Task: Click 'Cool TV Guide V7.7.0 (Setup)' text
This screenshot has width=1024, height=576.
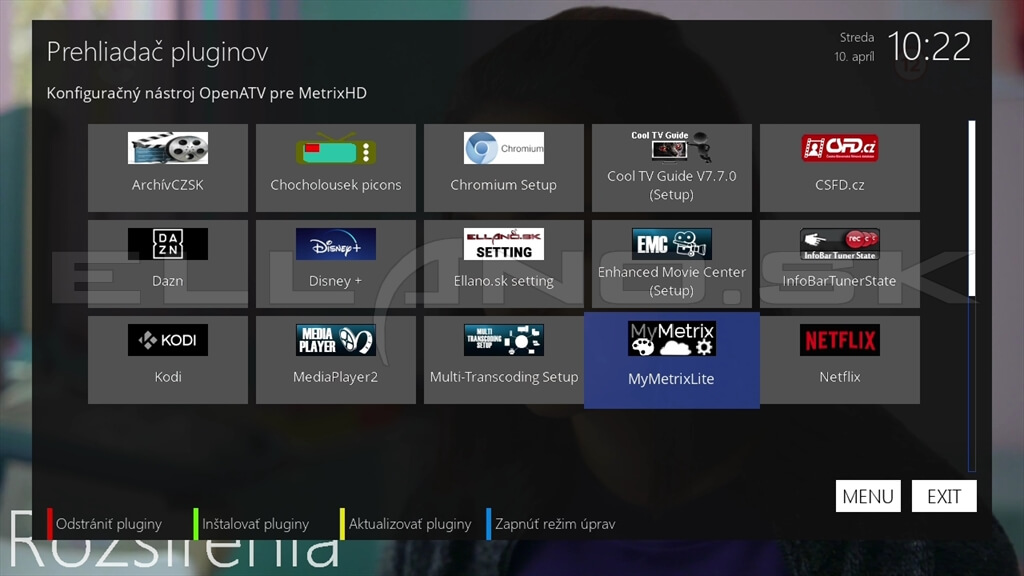Action: click(671, 185)
